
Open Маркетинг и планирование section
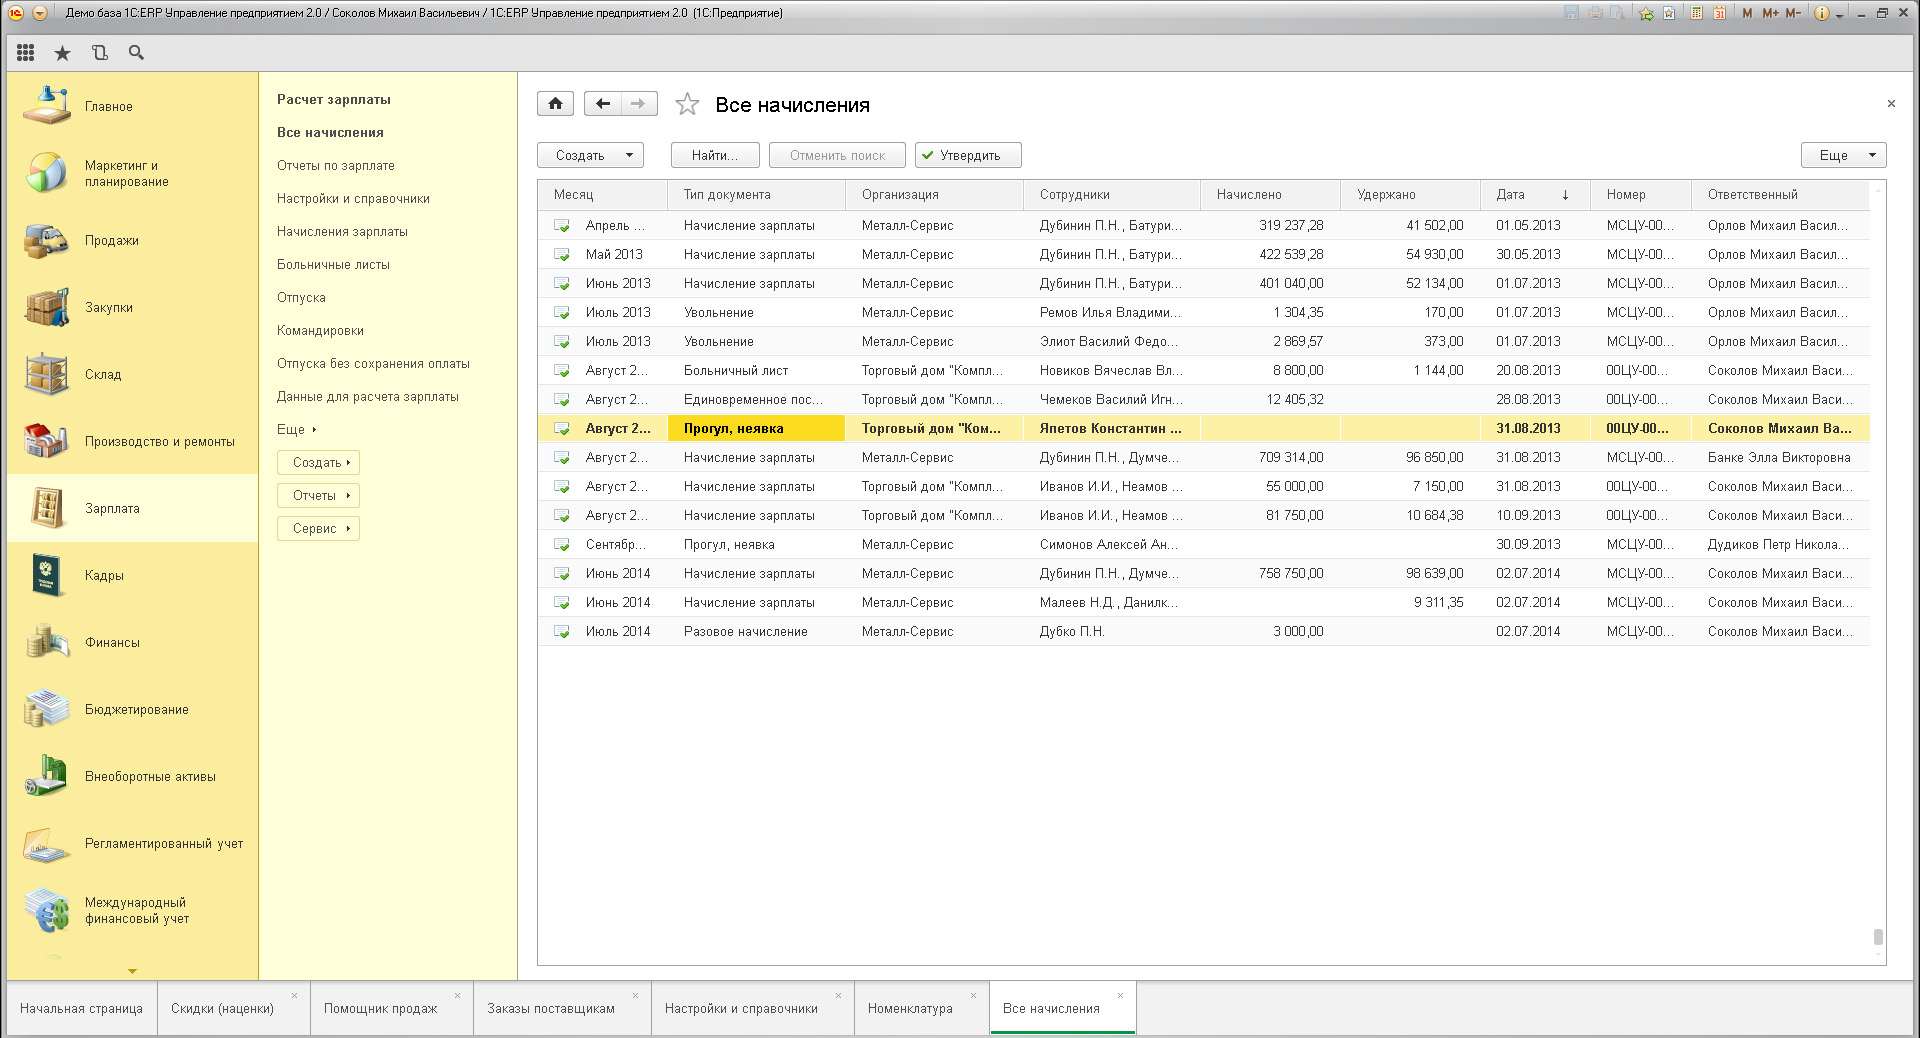(x=132, y=173)
